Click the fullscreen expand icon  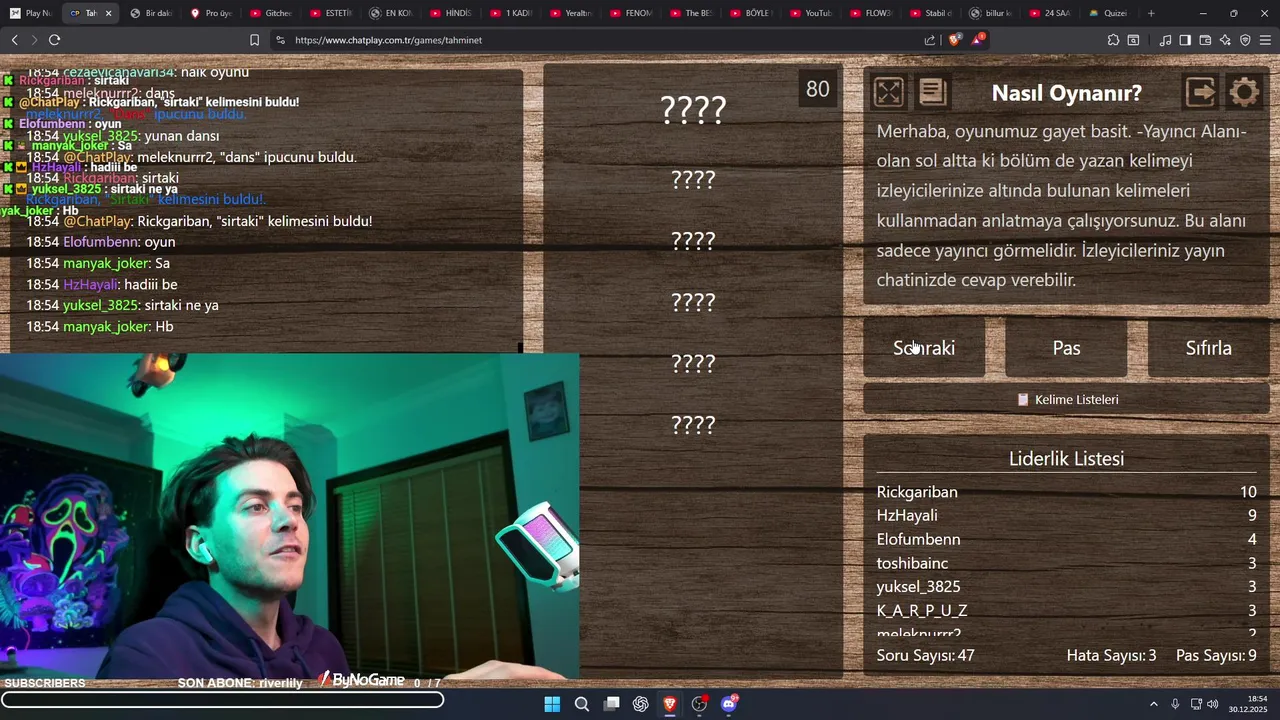click(x=888, y=92)
